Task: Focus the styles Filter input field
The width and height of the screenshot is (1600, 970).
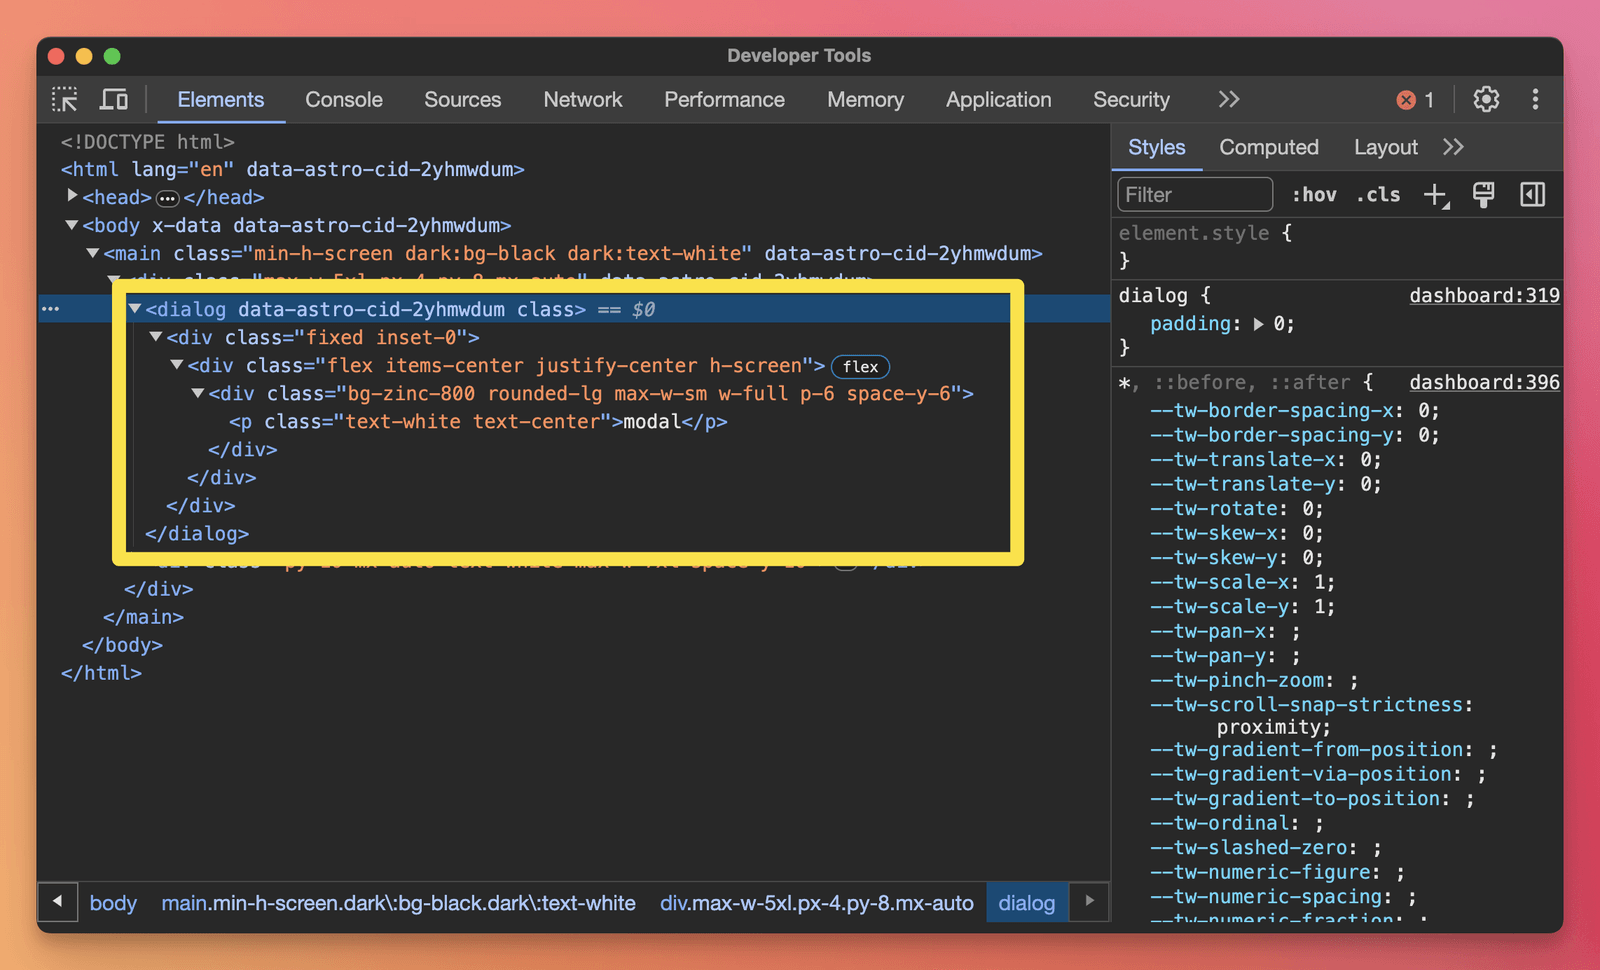Action: pos(1195,195)
